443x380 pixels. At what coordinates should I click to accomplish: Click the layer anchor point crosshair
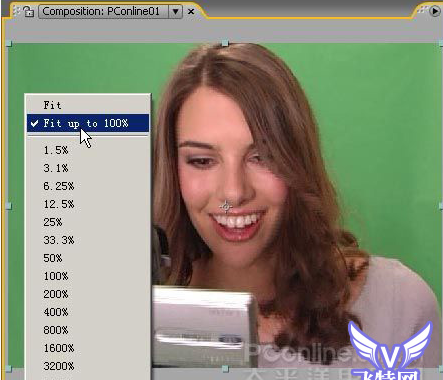[226, 206]
